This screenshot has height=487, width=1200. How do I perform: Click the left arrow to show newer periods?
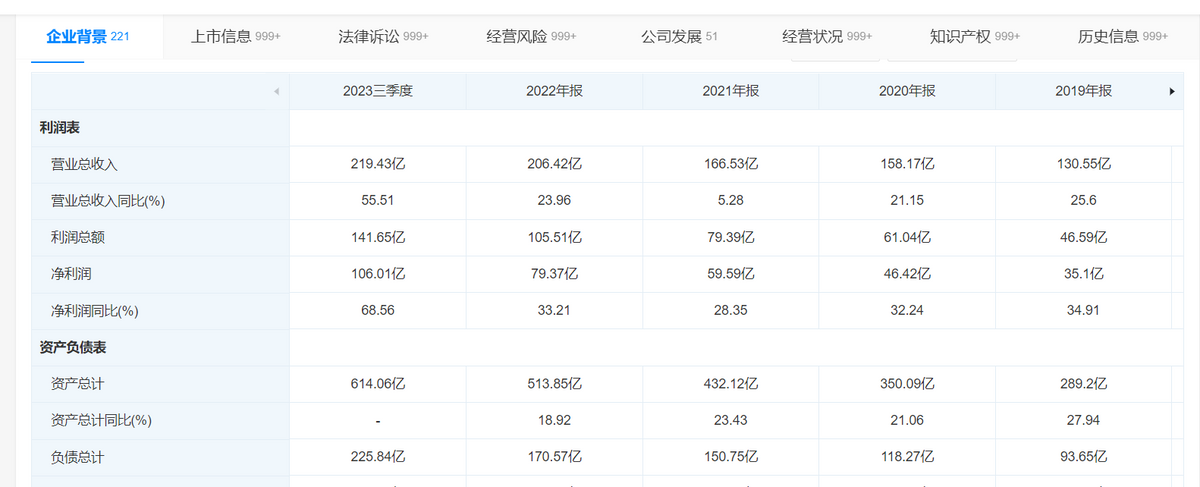click(x=275, y=92)
